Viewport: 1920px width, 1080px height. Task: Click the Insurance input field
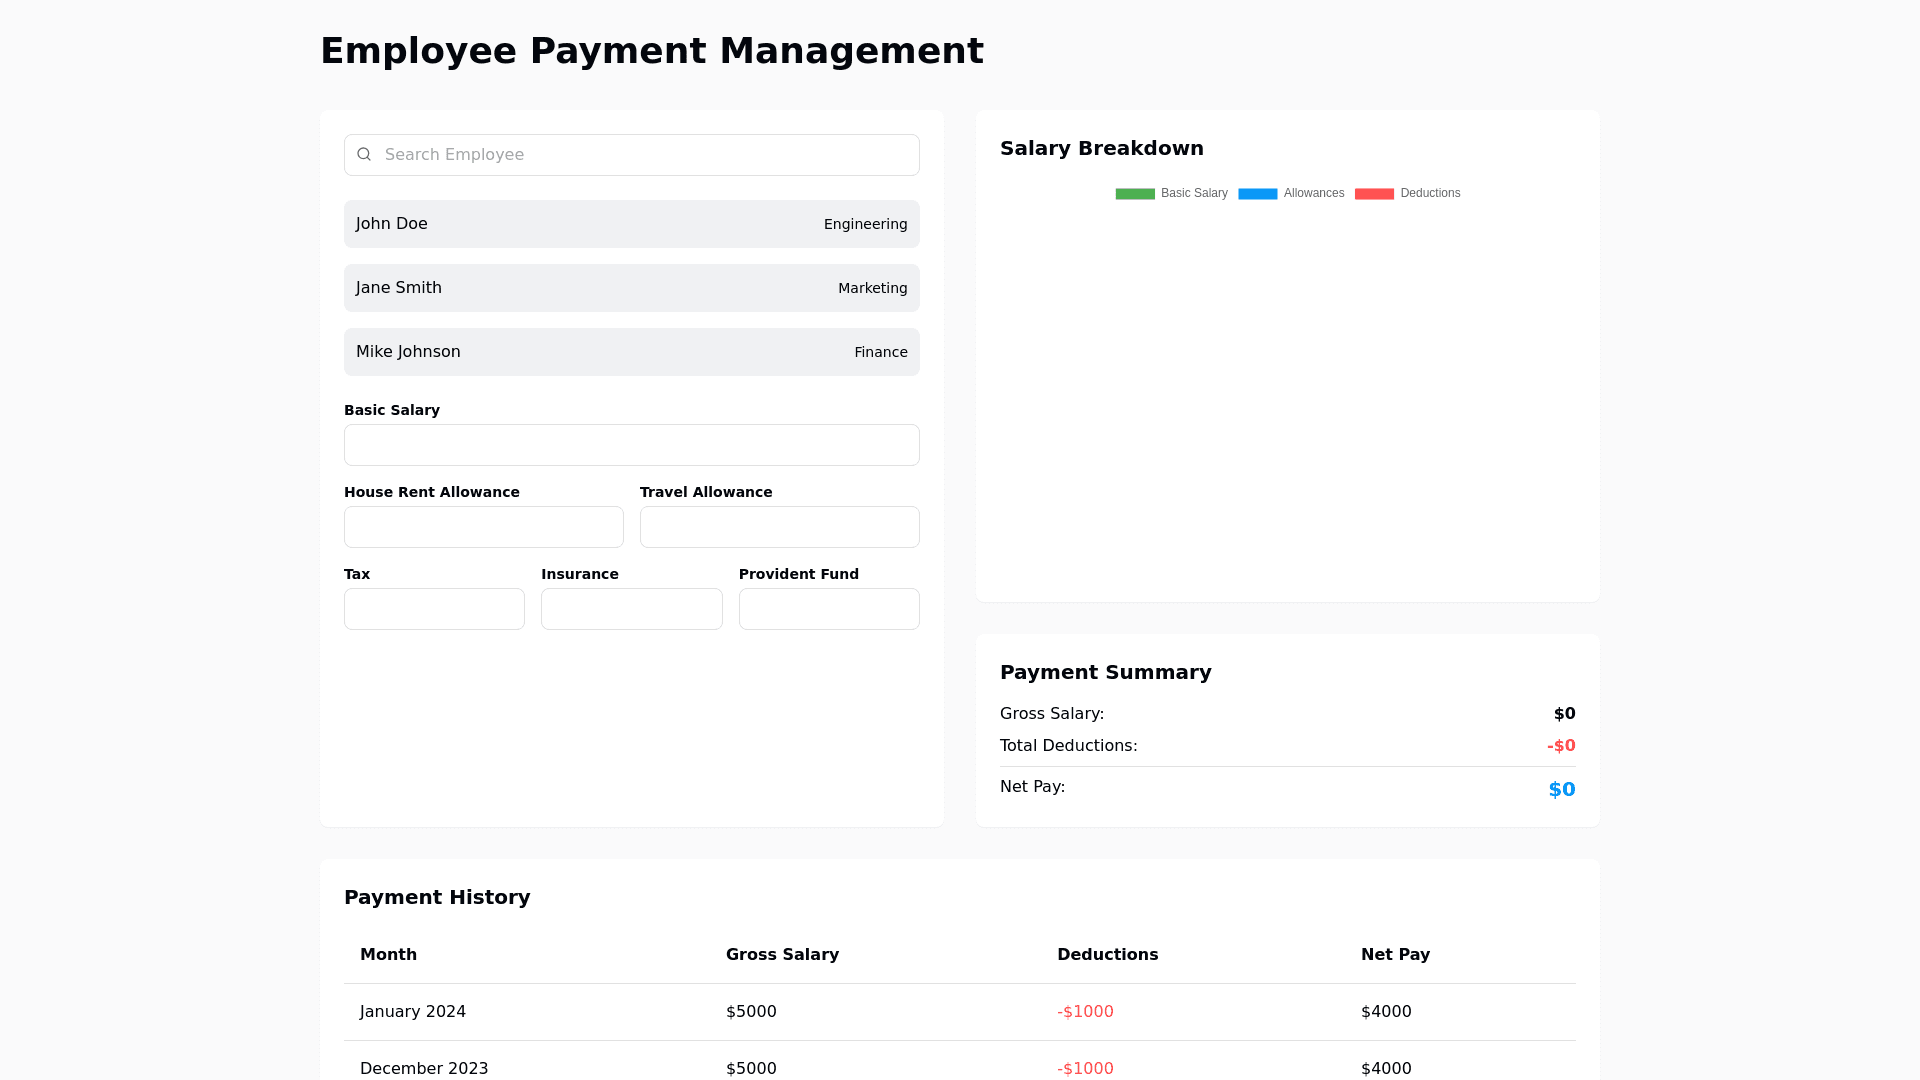click(631, 609)
